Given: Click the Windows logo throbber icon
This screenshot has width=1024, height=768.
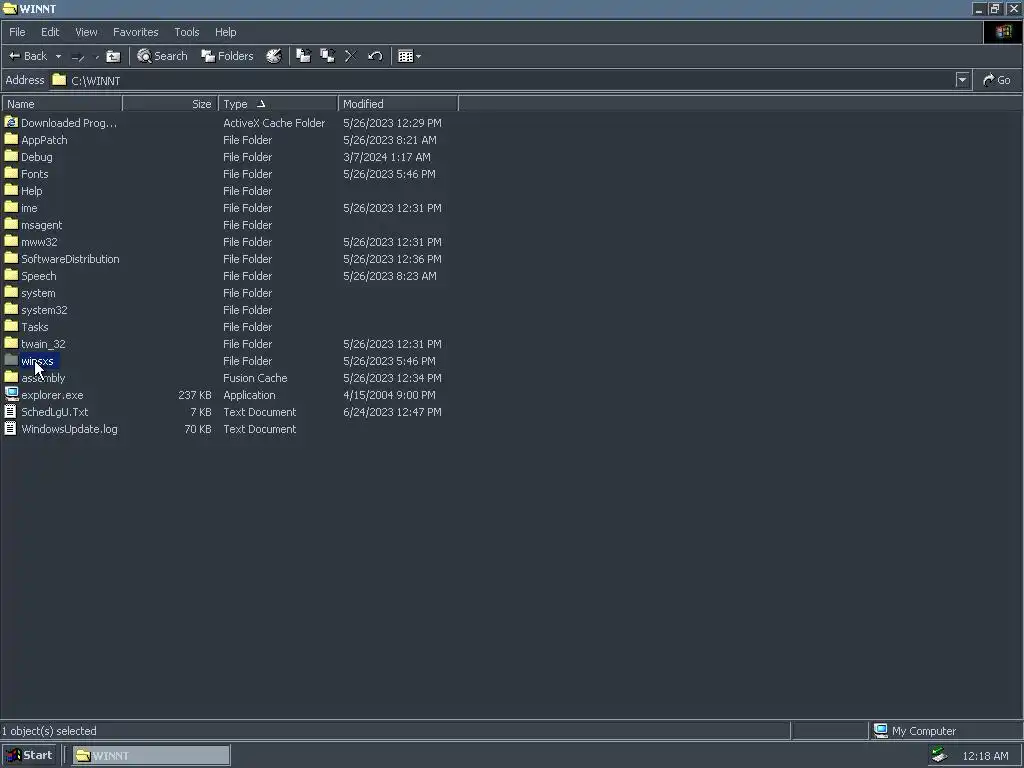Looking at the screenshot, I should 1003,32.
